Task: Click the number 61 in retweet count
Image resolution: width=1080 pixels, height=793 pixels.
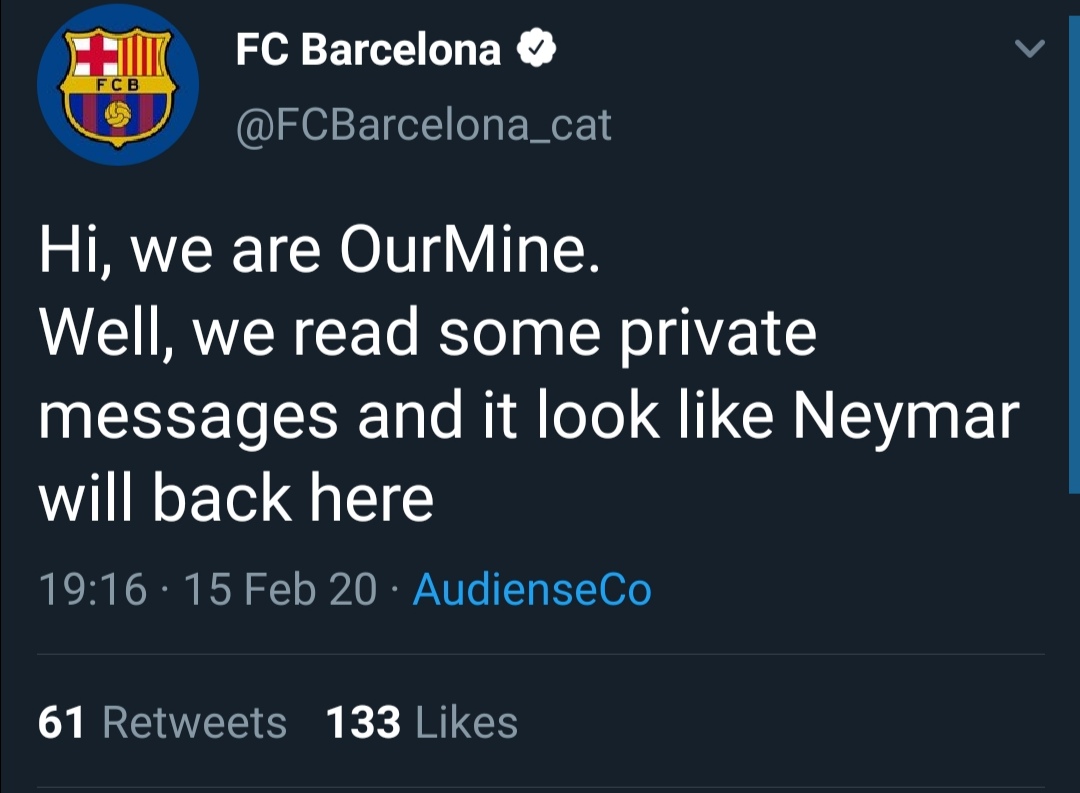Action: pos(62,722)
